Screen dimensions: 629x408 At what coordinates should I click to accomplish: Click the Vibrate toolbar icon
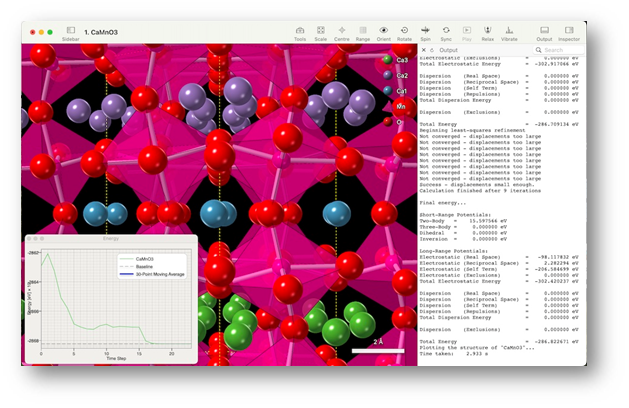pyautogui.click(x=509, y=31)
